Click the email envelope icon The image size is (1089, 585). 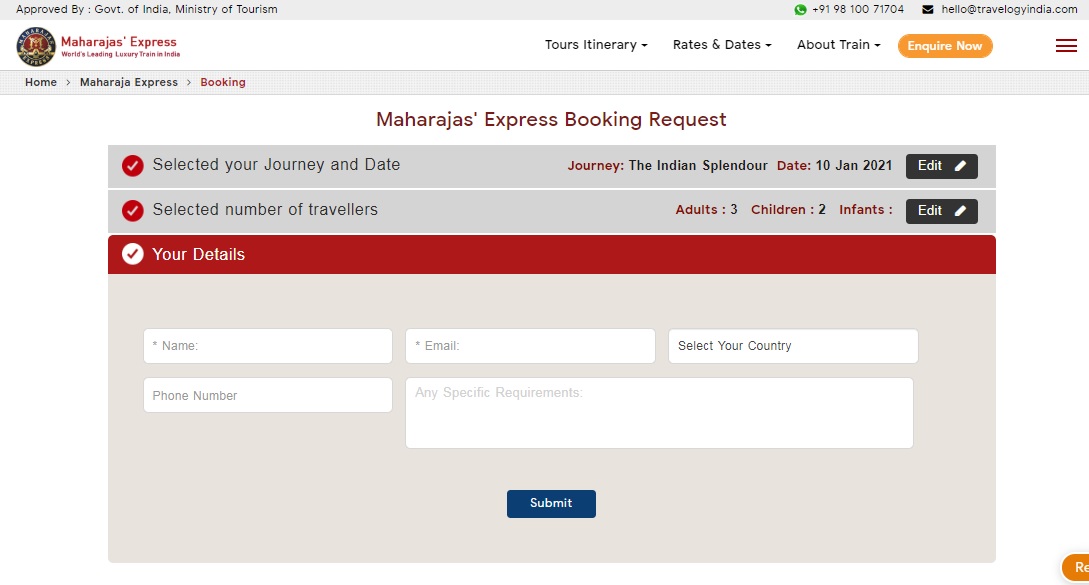pyautogui.click(x=927, y=10)
